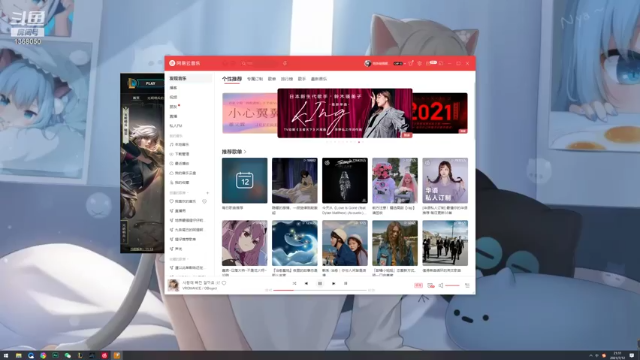
Task: Expand the VIP badge dropdown arrow
Action: click(404, 64)
